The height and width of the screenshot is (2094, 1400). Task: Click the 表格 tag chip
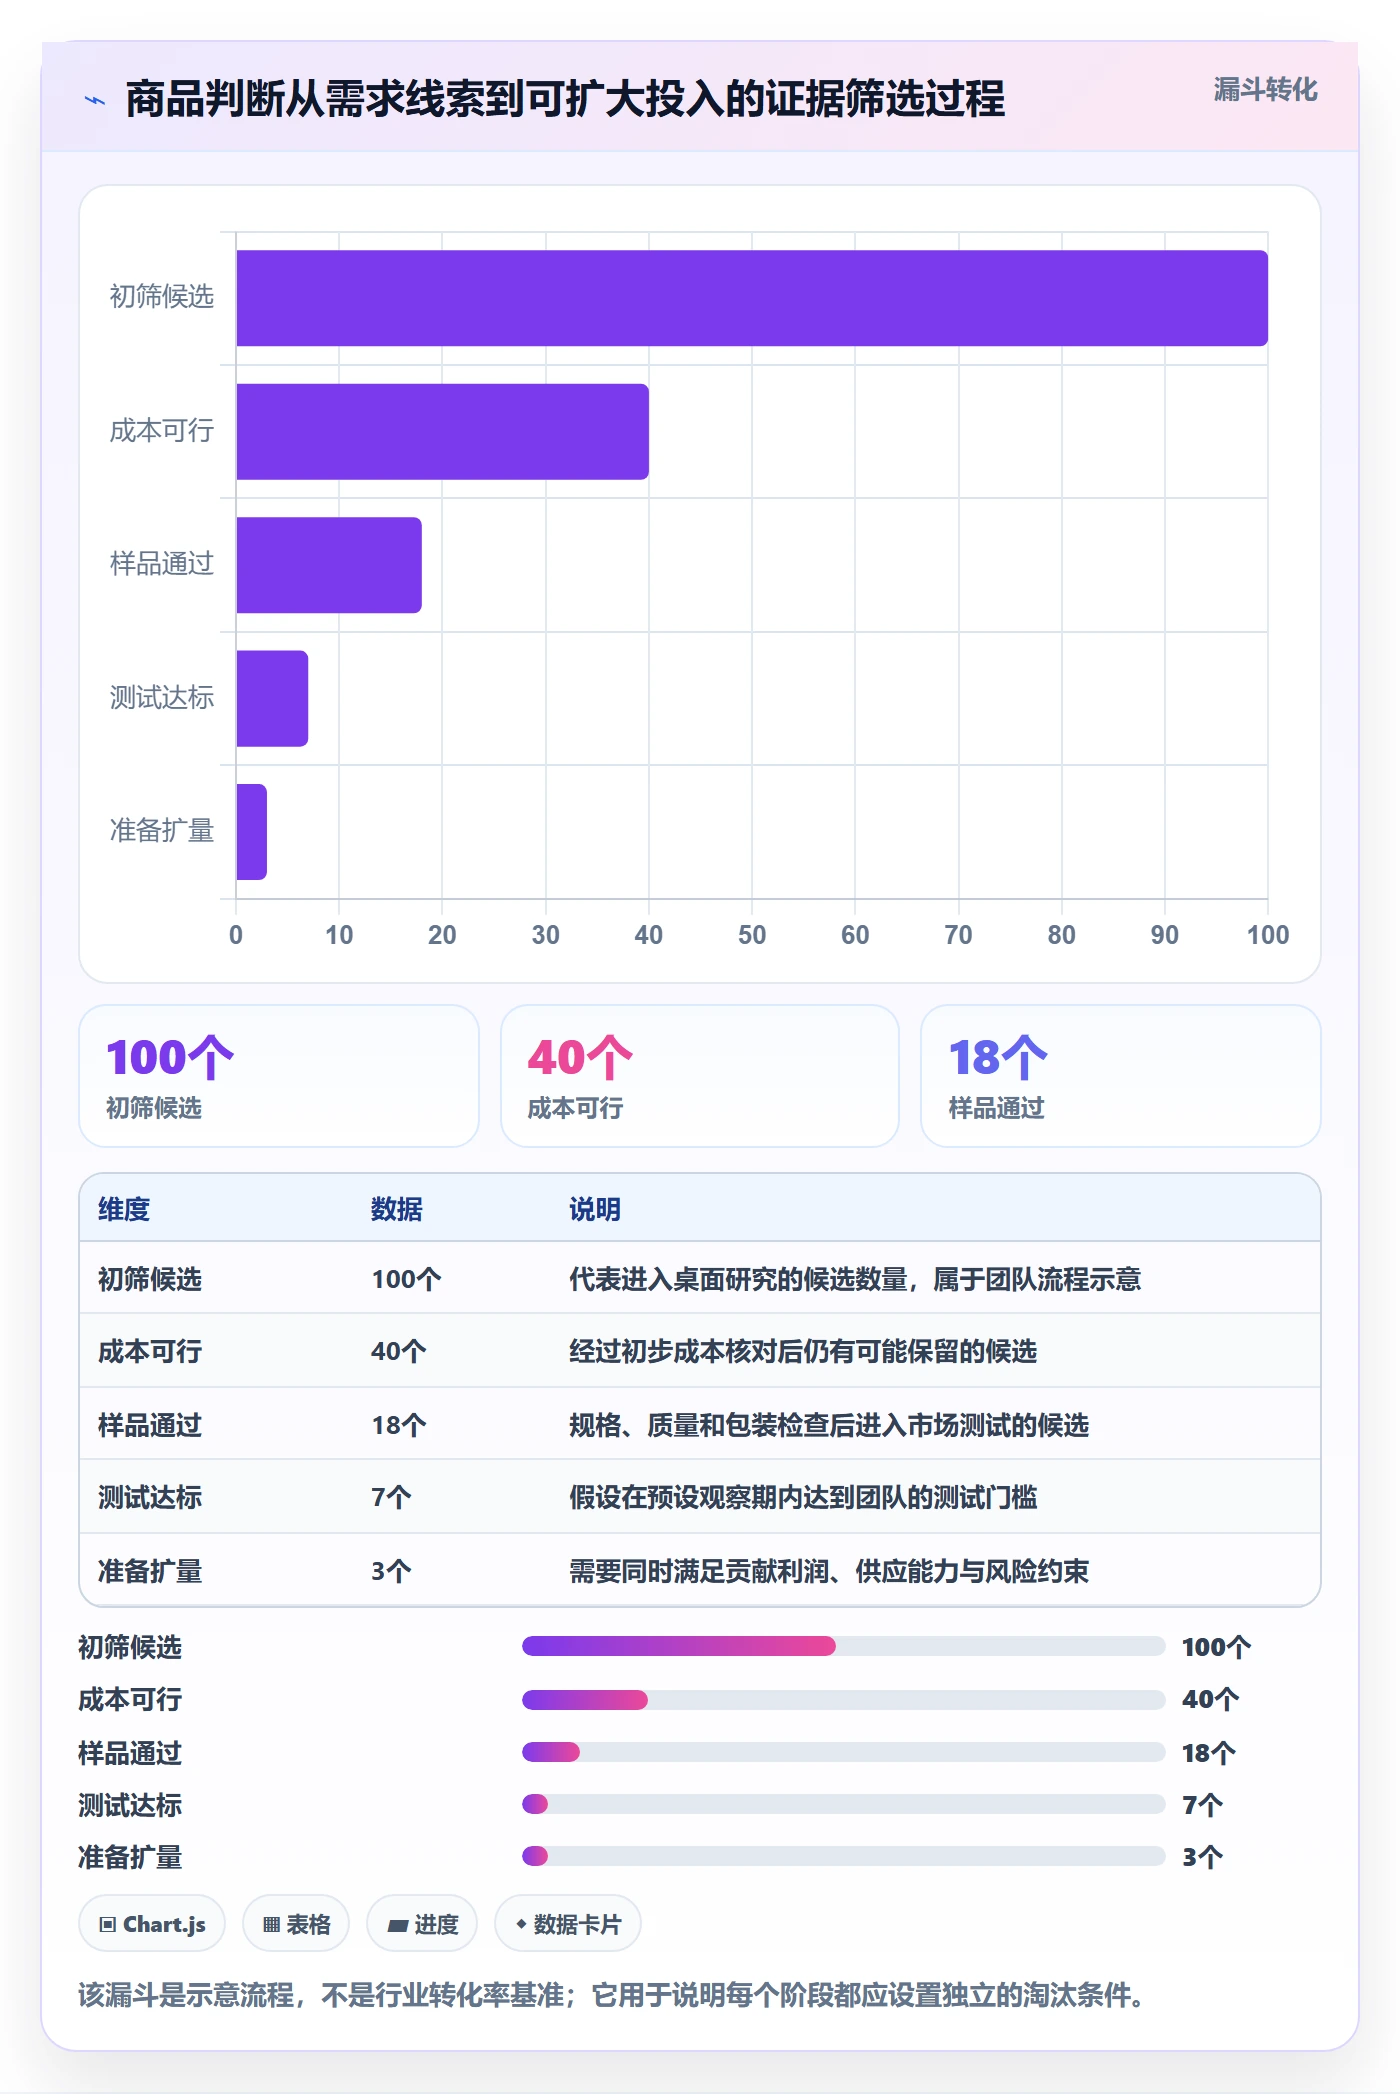[x=296, y=1923]
